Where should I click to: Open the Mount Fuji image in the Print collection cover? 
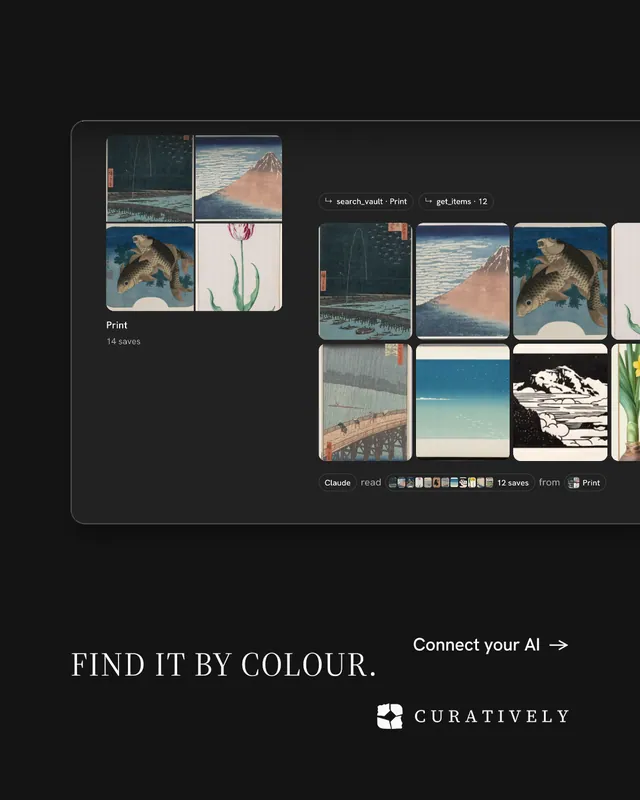(x=239, y=178)
